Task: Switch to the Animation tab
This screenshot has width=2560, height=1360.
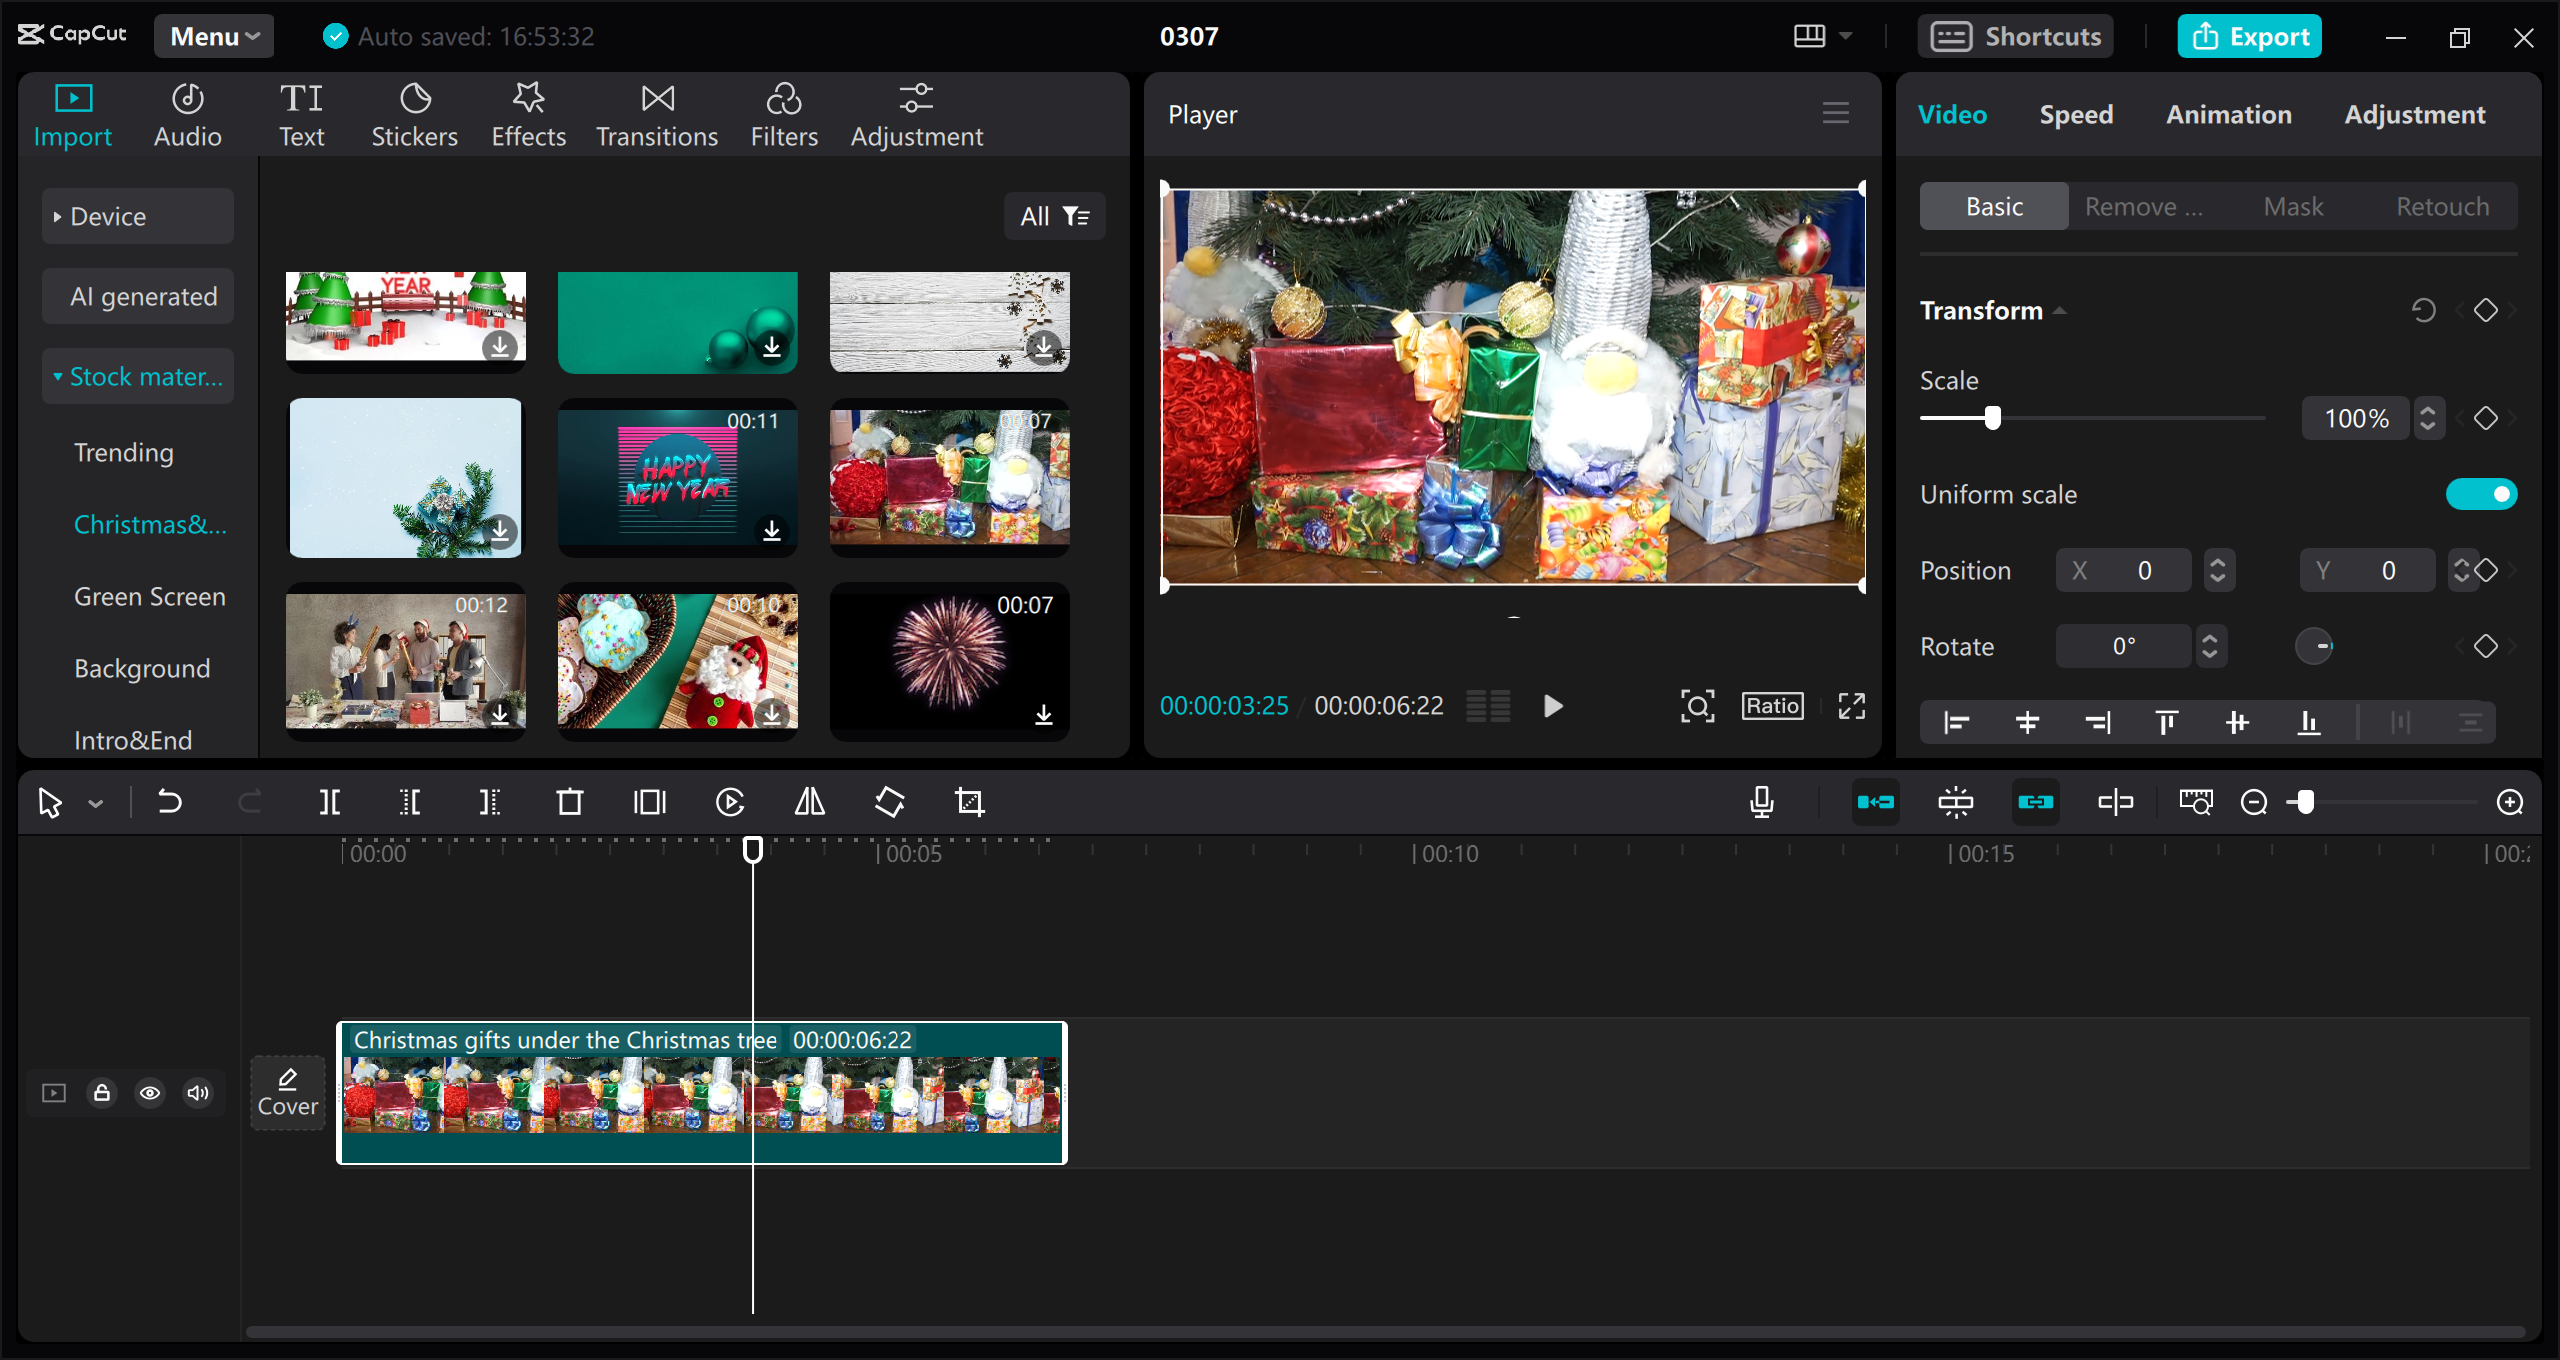Action: point(2228,114)
